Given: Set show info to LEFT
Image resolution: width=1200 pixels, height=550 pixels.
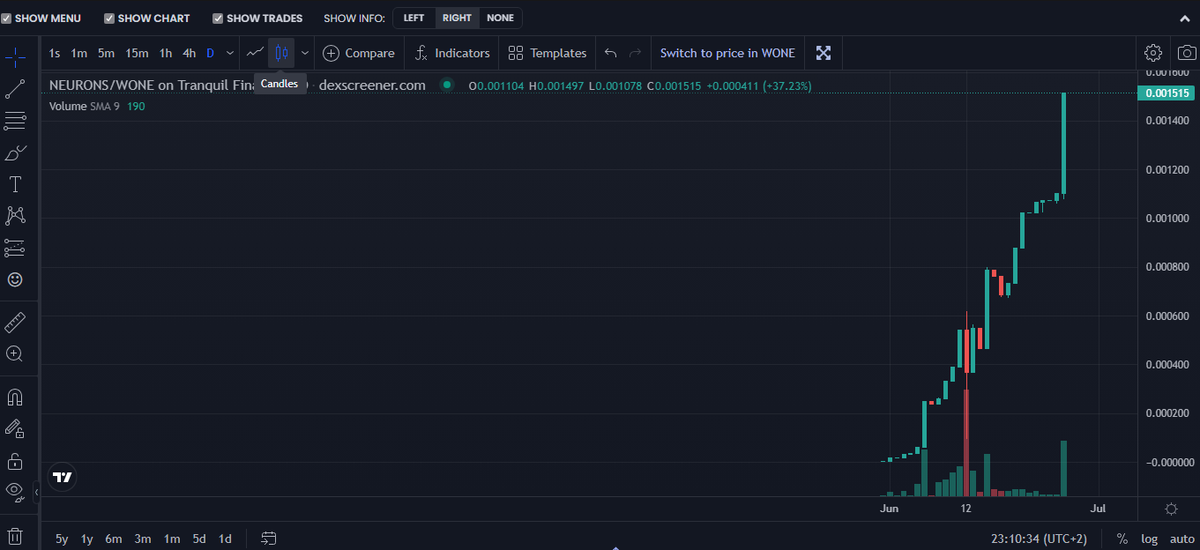Looking at the screenshot, I should (414, 18).
